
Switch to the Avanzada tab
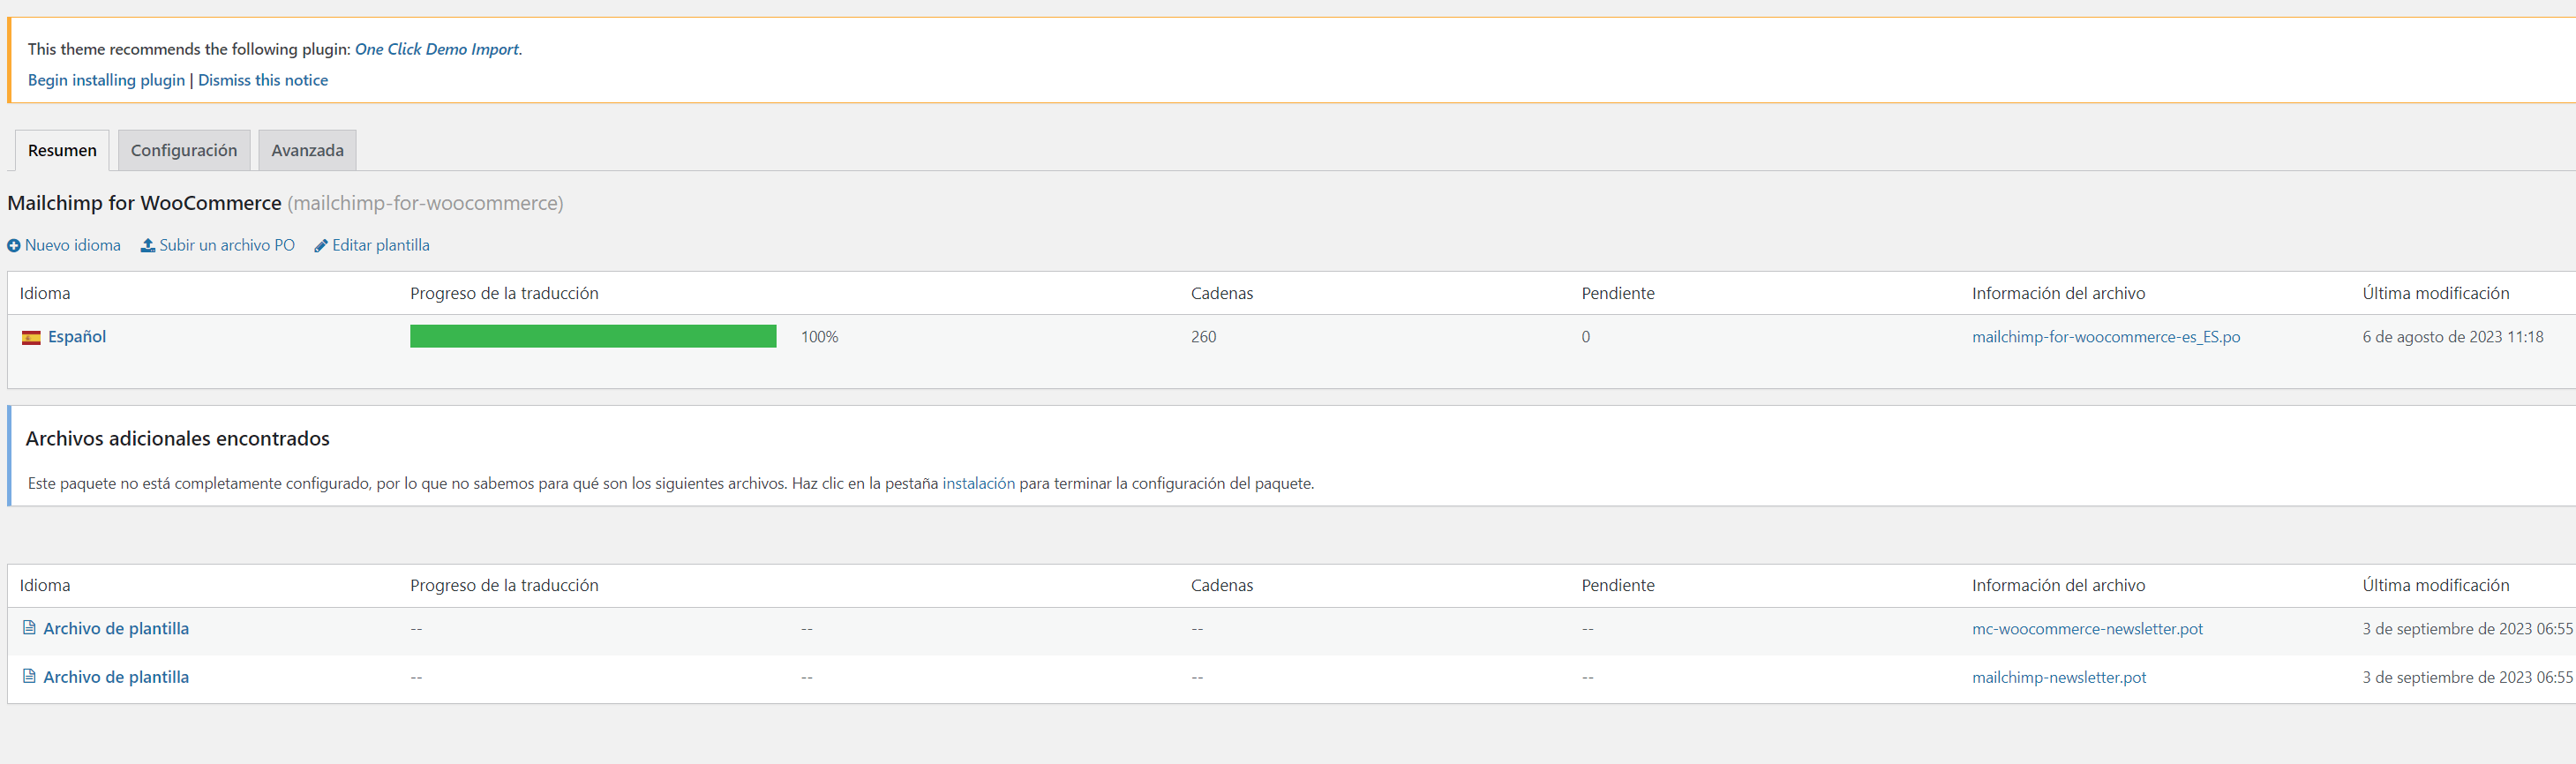(307, 150)
